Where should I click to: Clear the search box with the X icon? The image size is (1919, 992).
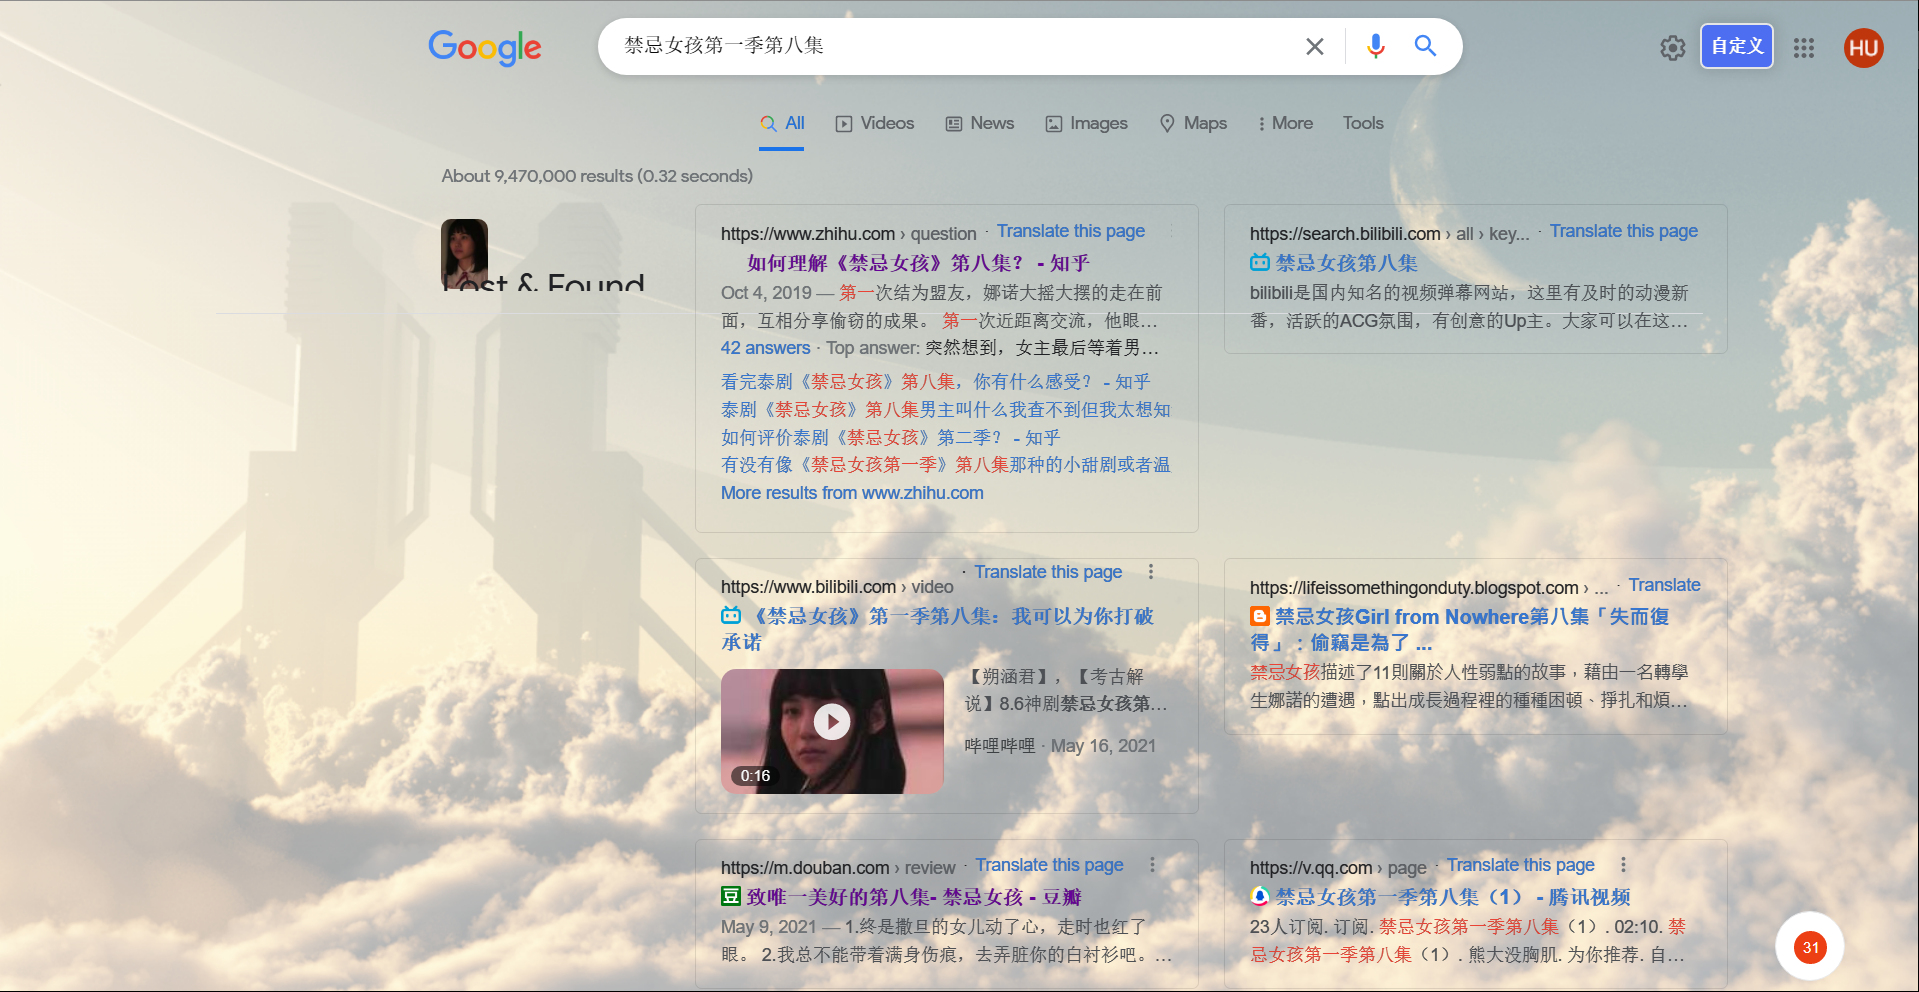click(x=1314, y=46)
